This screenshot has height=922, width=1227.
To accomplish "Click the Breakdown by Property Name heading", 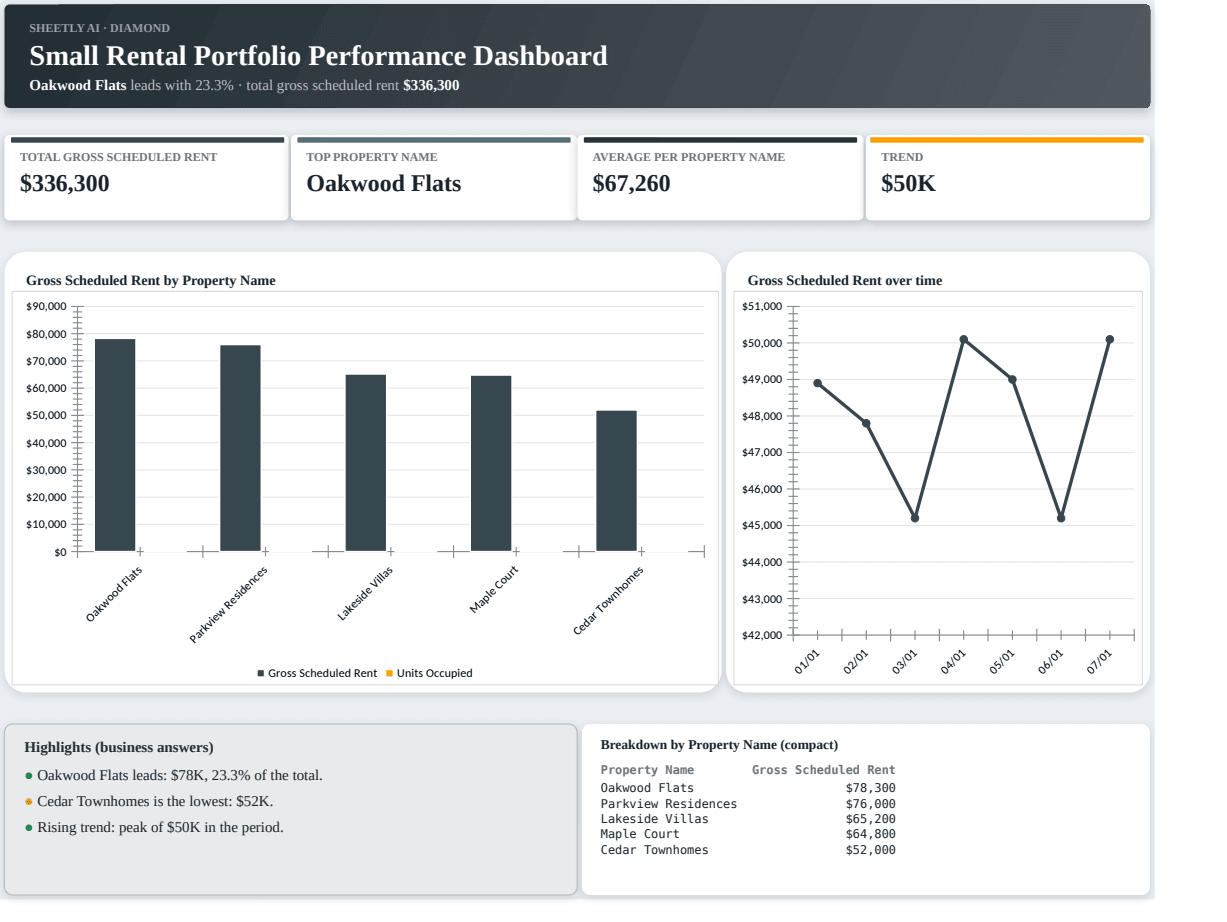I will click(720, 745).
